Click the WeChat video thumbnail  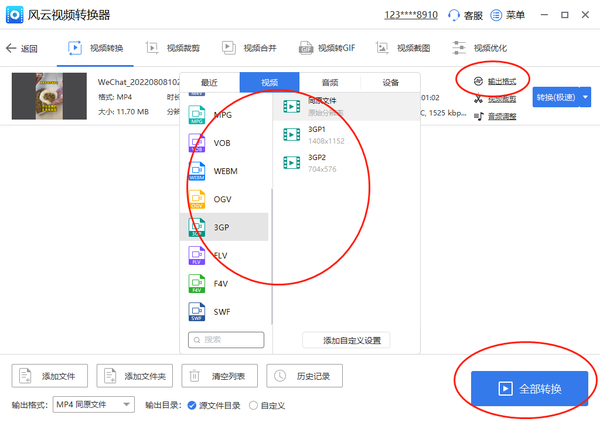(x=49, y=96)
